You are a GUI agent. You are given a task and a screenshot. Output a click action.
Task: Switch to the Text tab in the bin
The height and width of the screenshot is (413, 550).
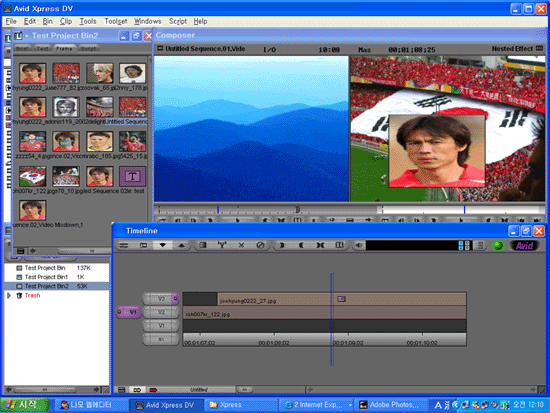(x=43, y=49)
